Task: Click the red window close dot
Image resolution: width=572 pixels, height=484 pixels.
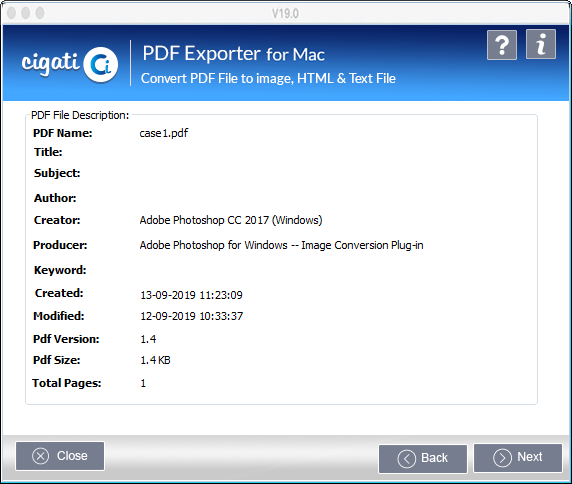Action: pos(12,13)
